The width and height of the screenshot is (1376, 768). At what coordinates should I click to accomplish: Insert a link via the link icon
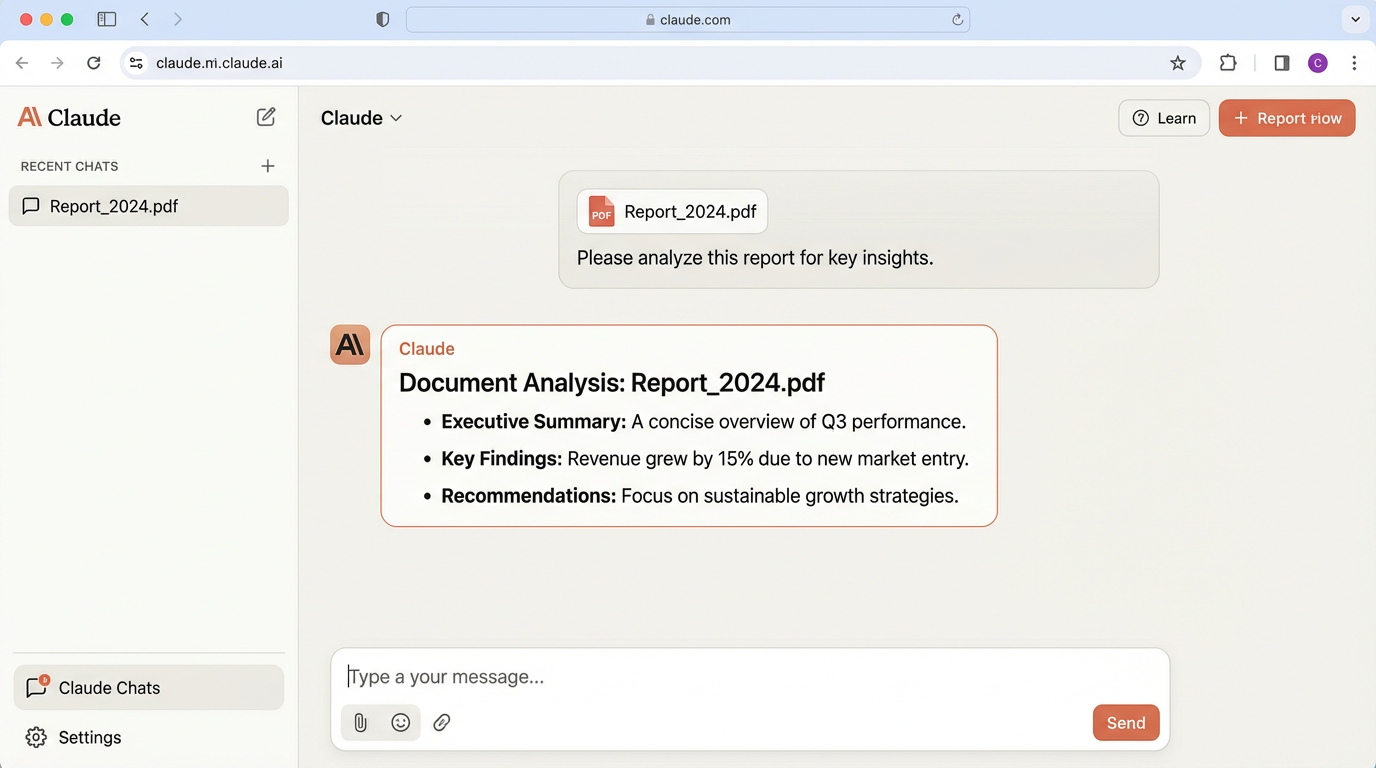pyautogui.click(x=441, y=722)
